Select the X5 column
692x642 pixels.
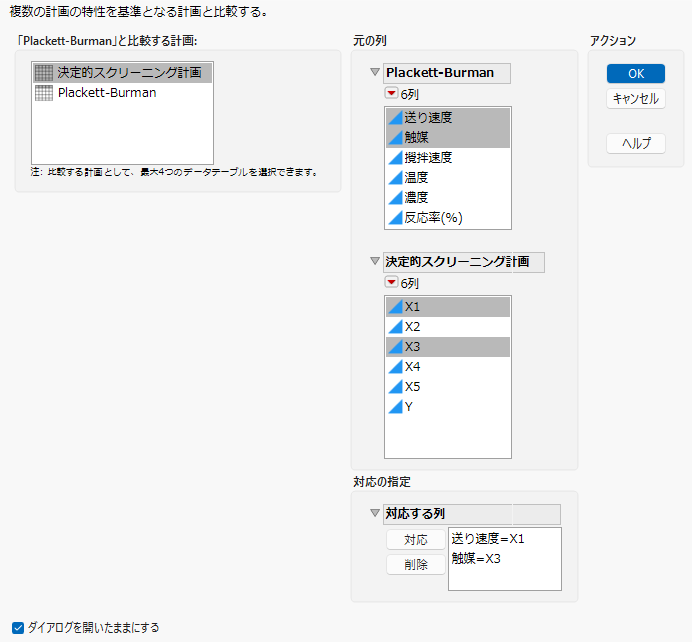pos(448,387)
